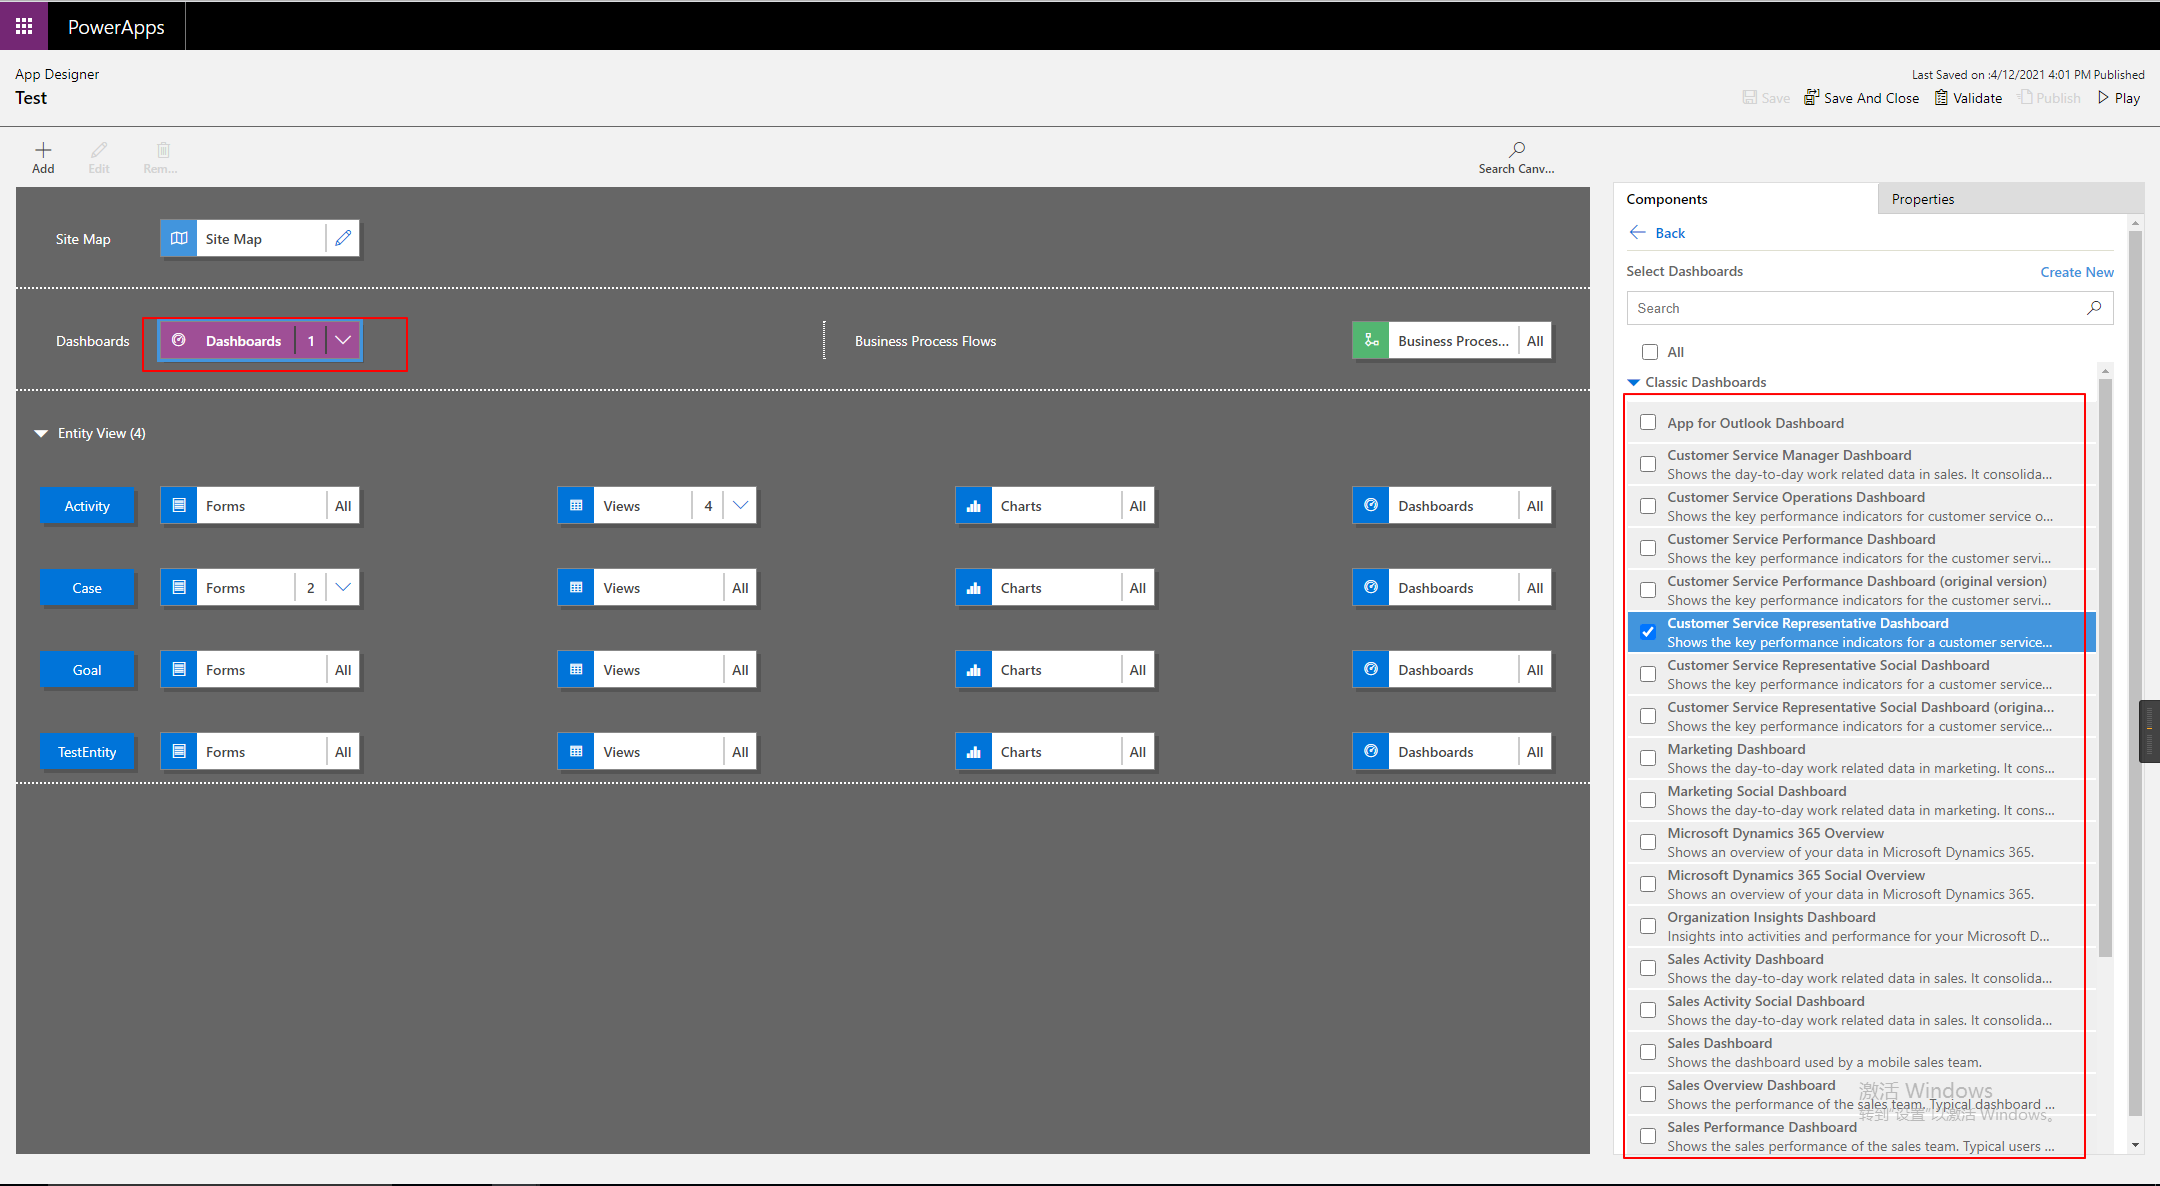Click the Activity Views grid icon

pyautogui.click(x=576, y=506)
